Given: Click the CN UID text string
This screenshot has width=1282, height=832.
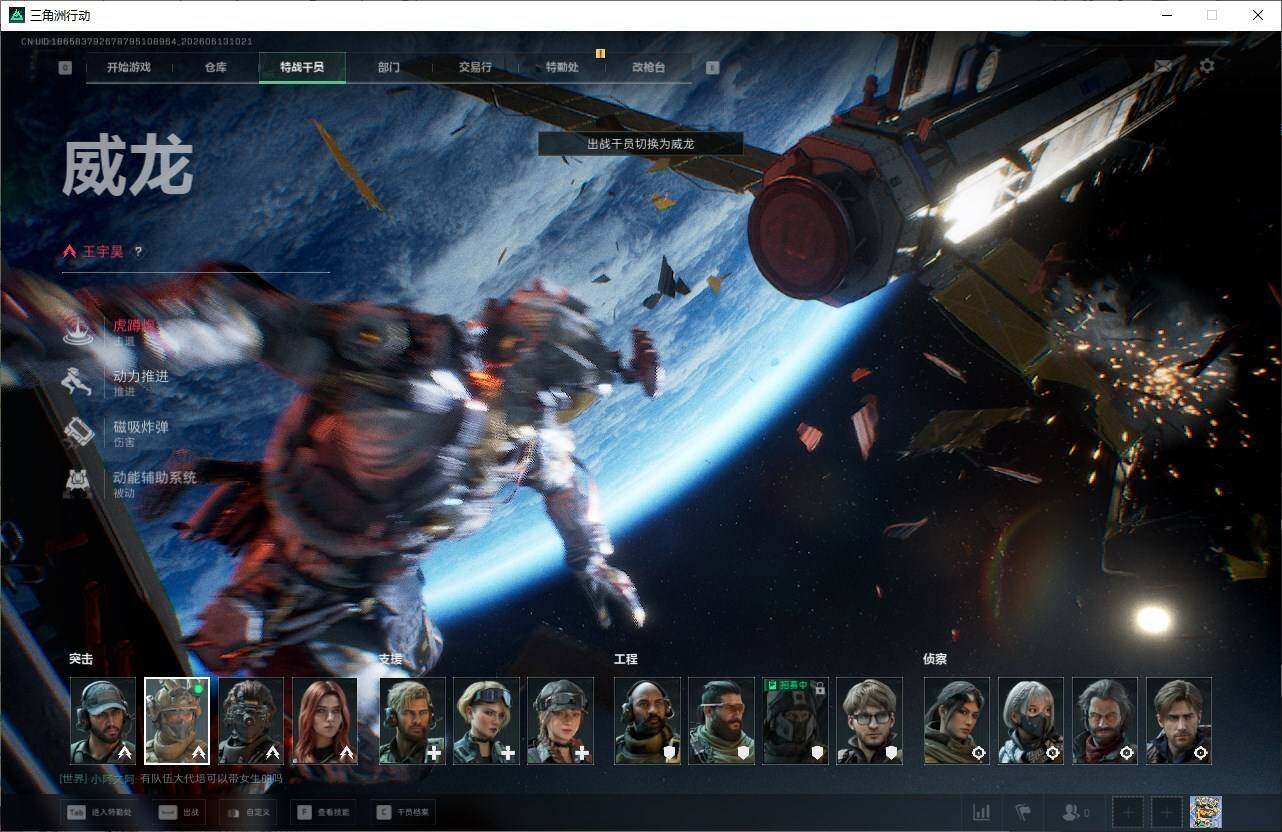Looking at the screenshot, I should [137, 42].
